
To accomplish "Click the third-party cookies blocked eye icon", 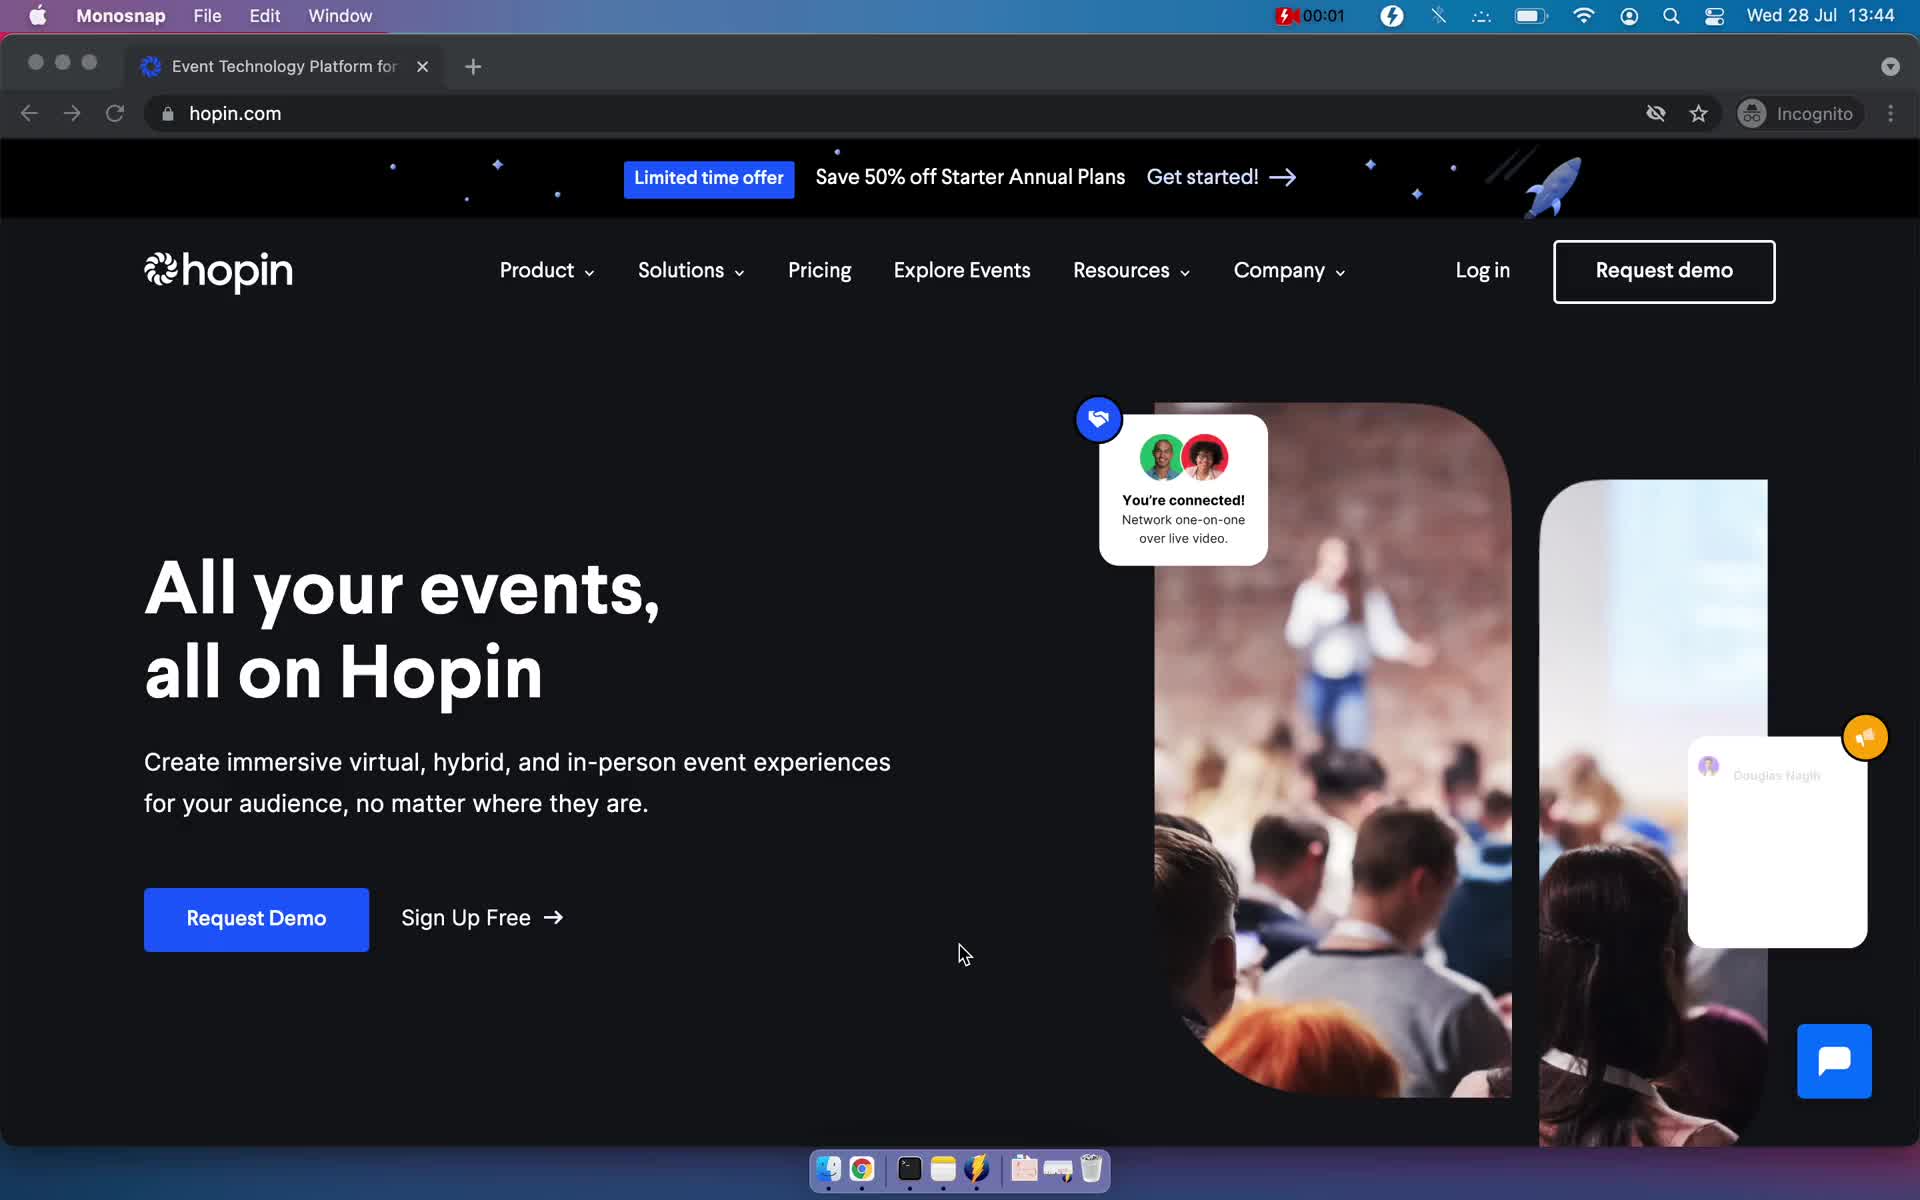I will click(x=1656, y=114).
